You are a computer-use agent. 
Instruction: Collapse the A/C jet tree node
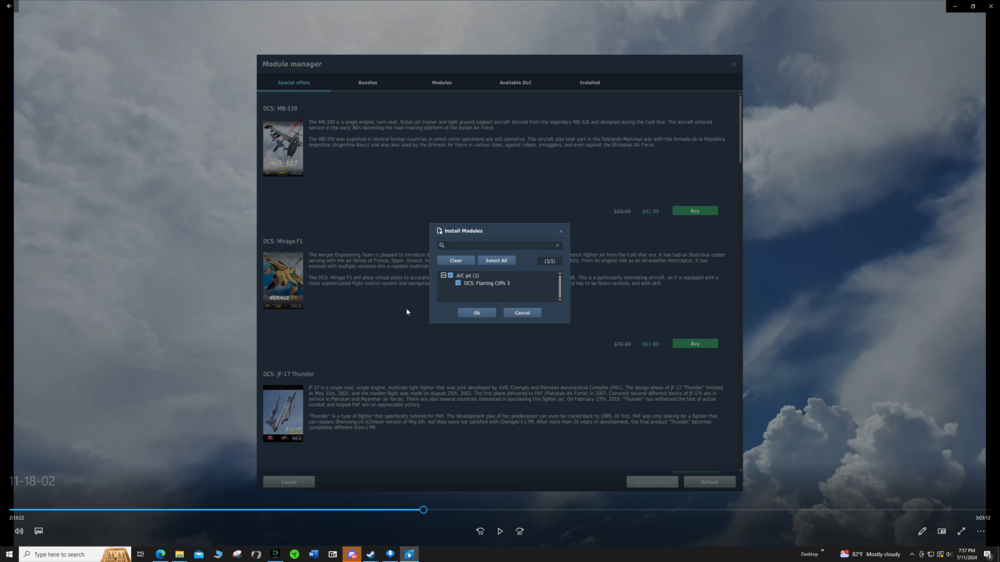[443, 276]
